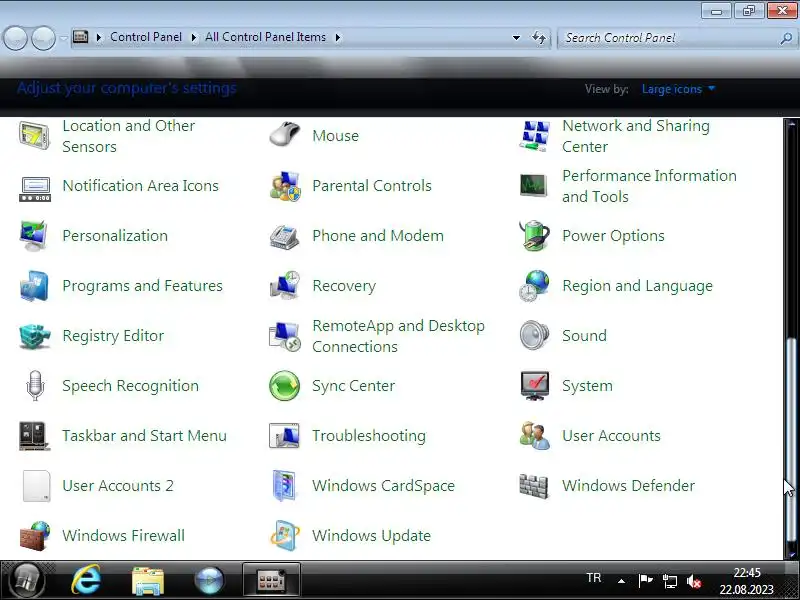
Task: Open Network and Sharing Center icon
Action: point(534,136)
